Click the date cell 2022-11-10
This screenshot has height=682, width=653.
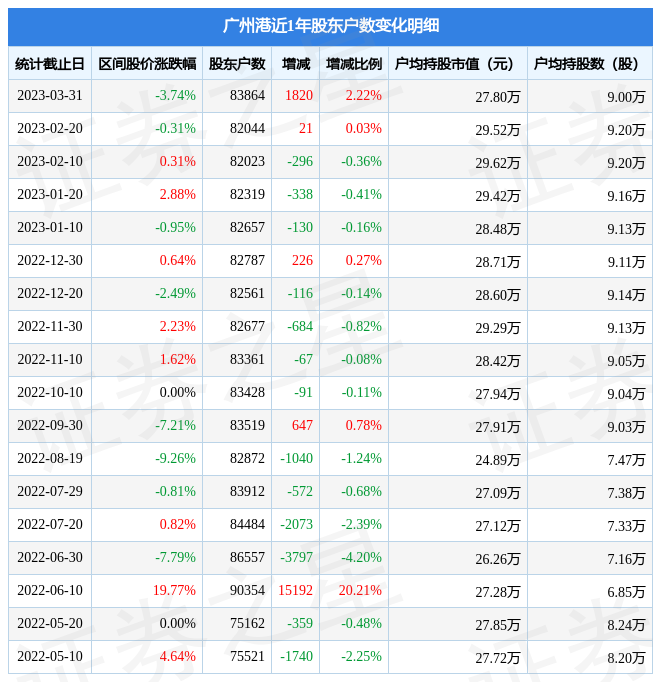pyautogui.click(x=50, y=359)
